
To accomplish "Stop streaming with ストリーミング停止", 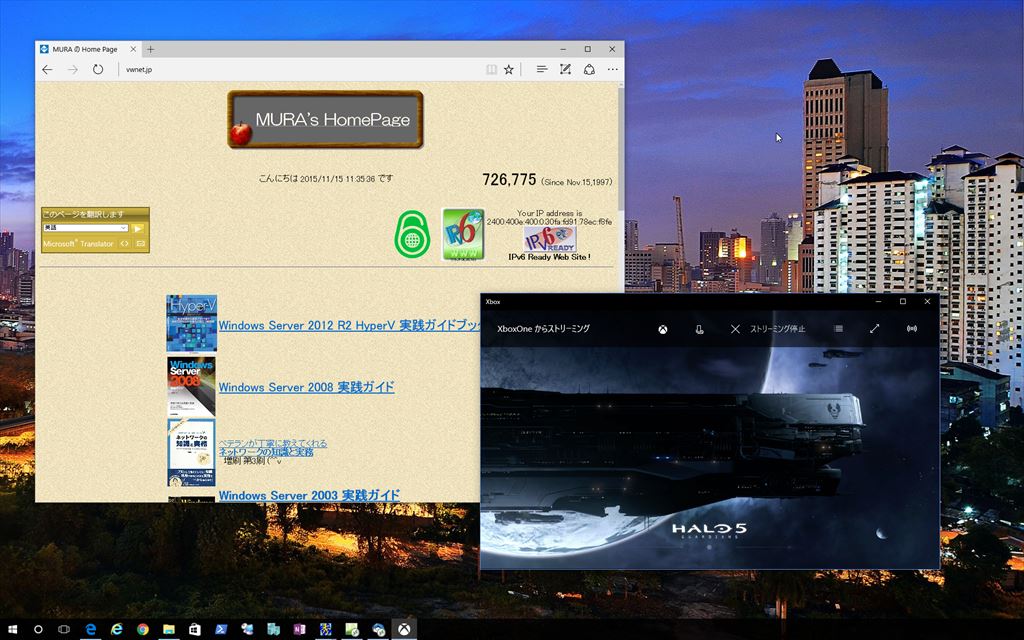I will (x=768, y=329).
